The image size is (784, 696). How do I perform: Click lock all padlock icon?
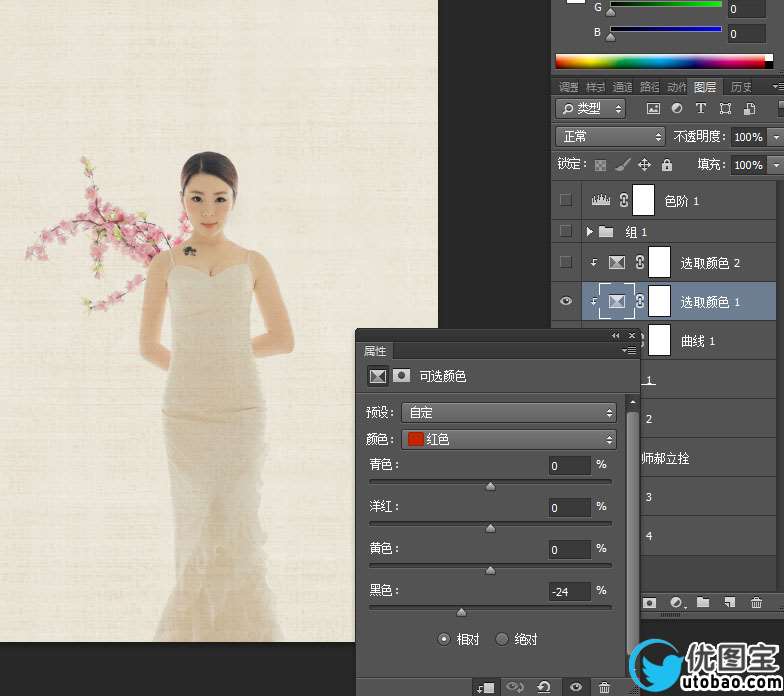667,165
